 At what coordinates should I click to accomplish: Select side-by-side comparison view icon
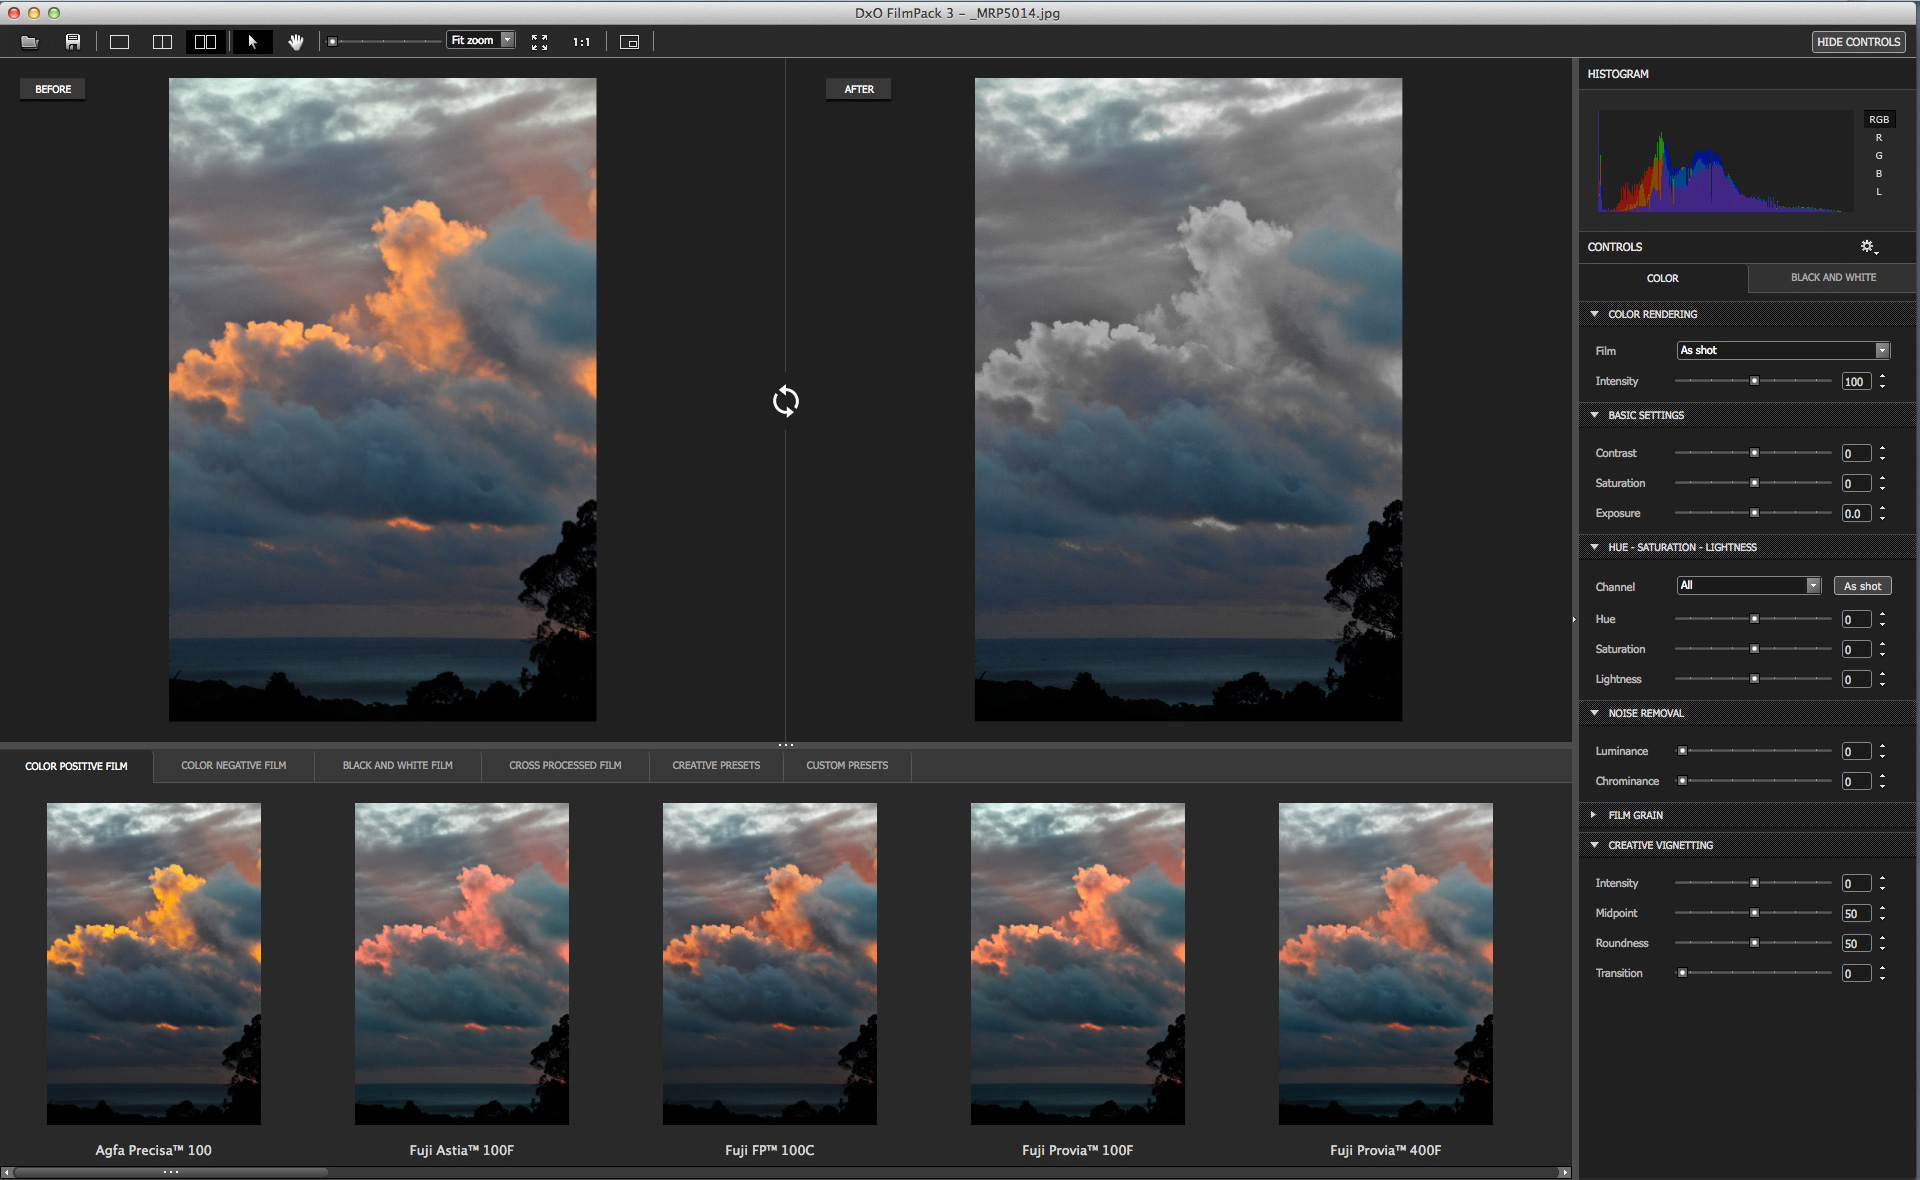pos(205,42)
